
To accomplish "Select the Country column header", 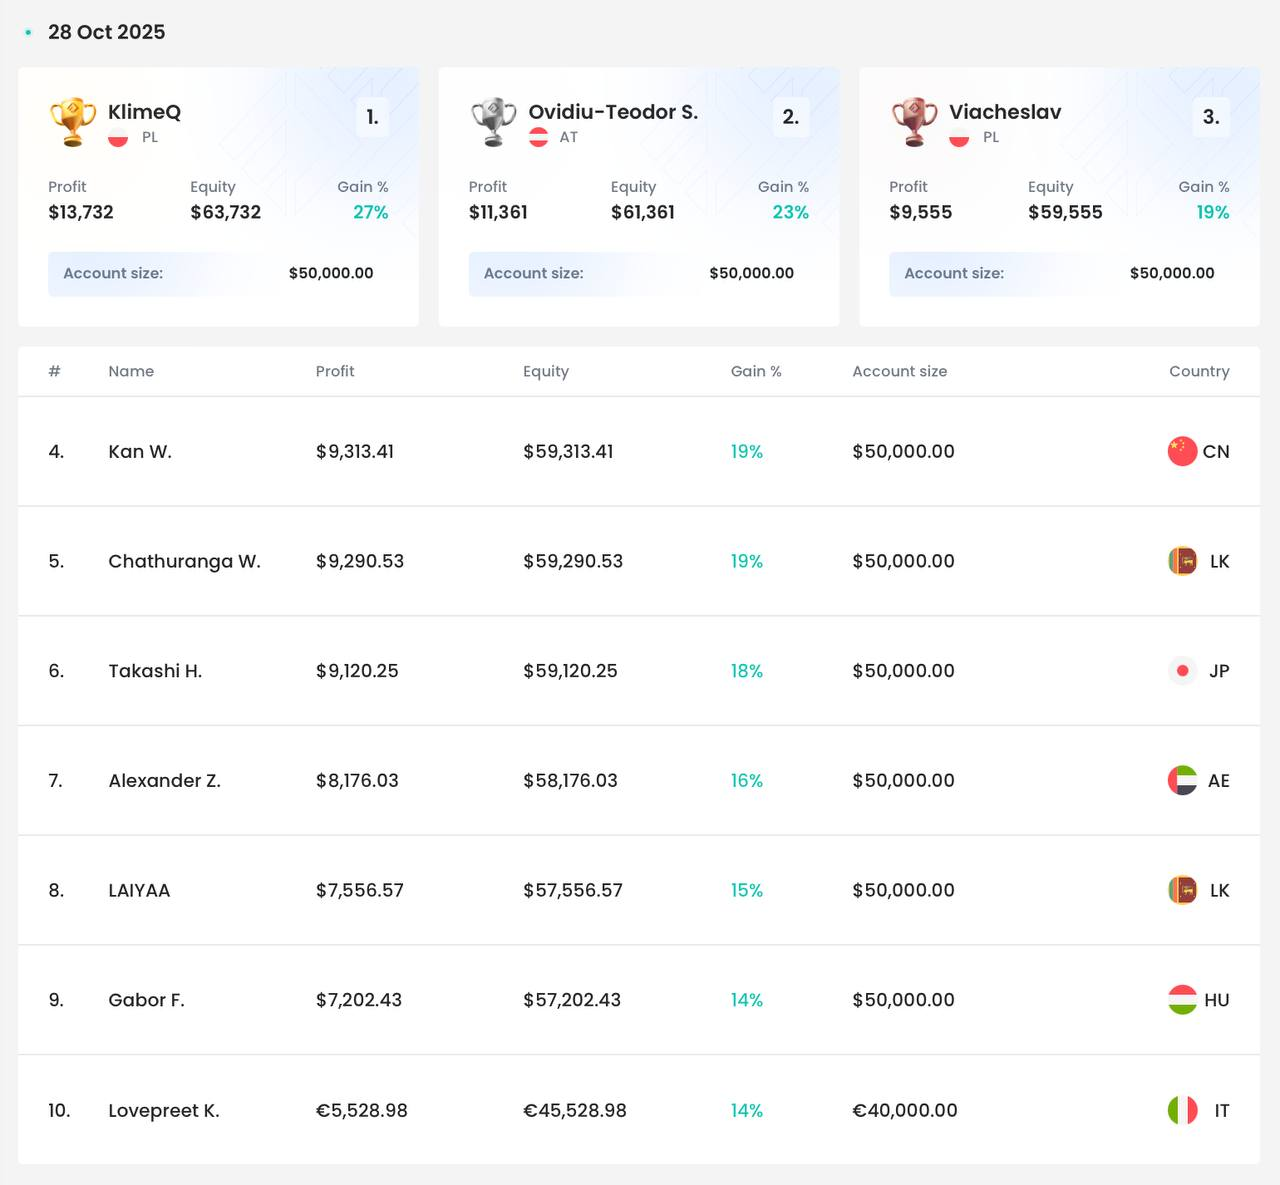I will tap(1199, 371).
